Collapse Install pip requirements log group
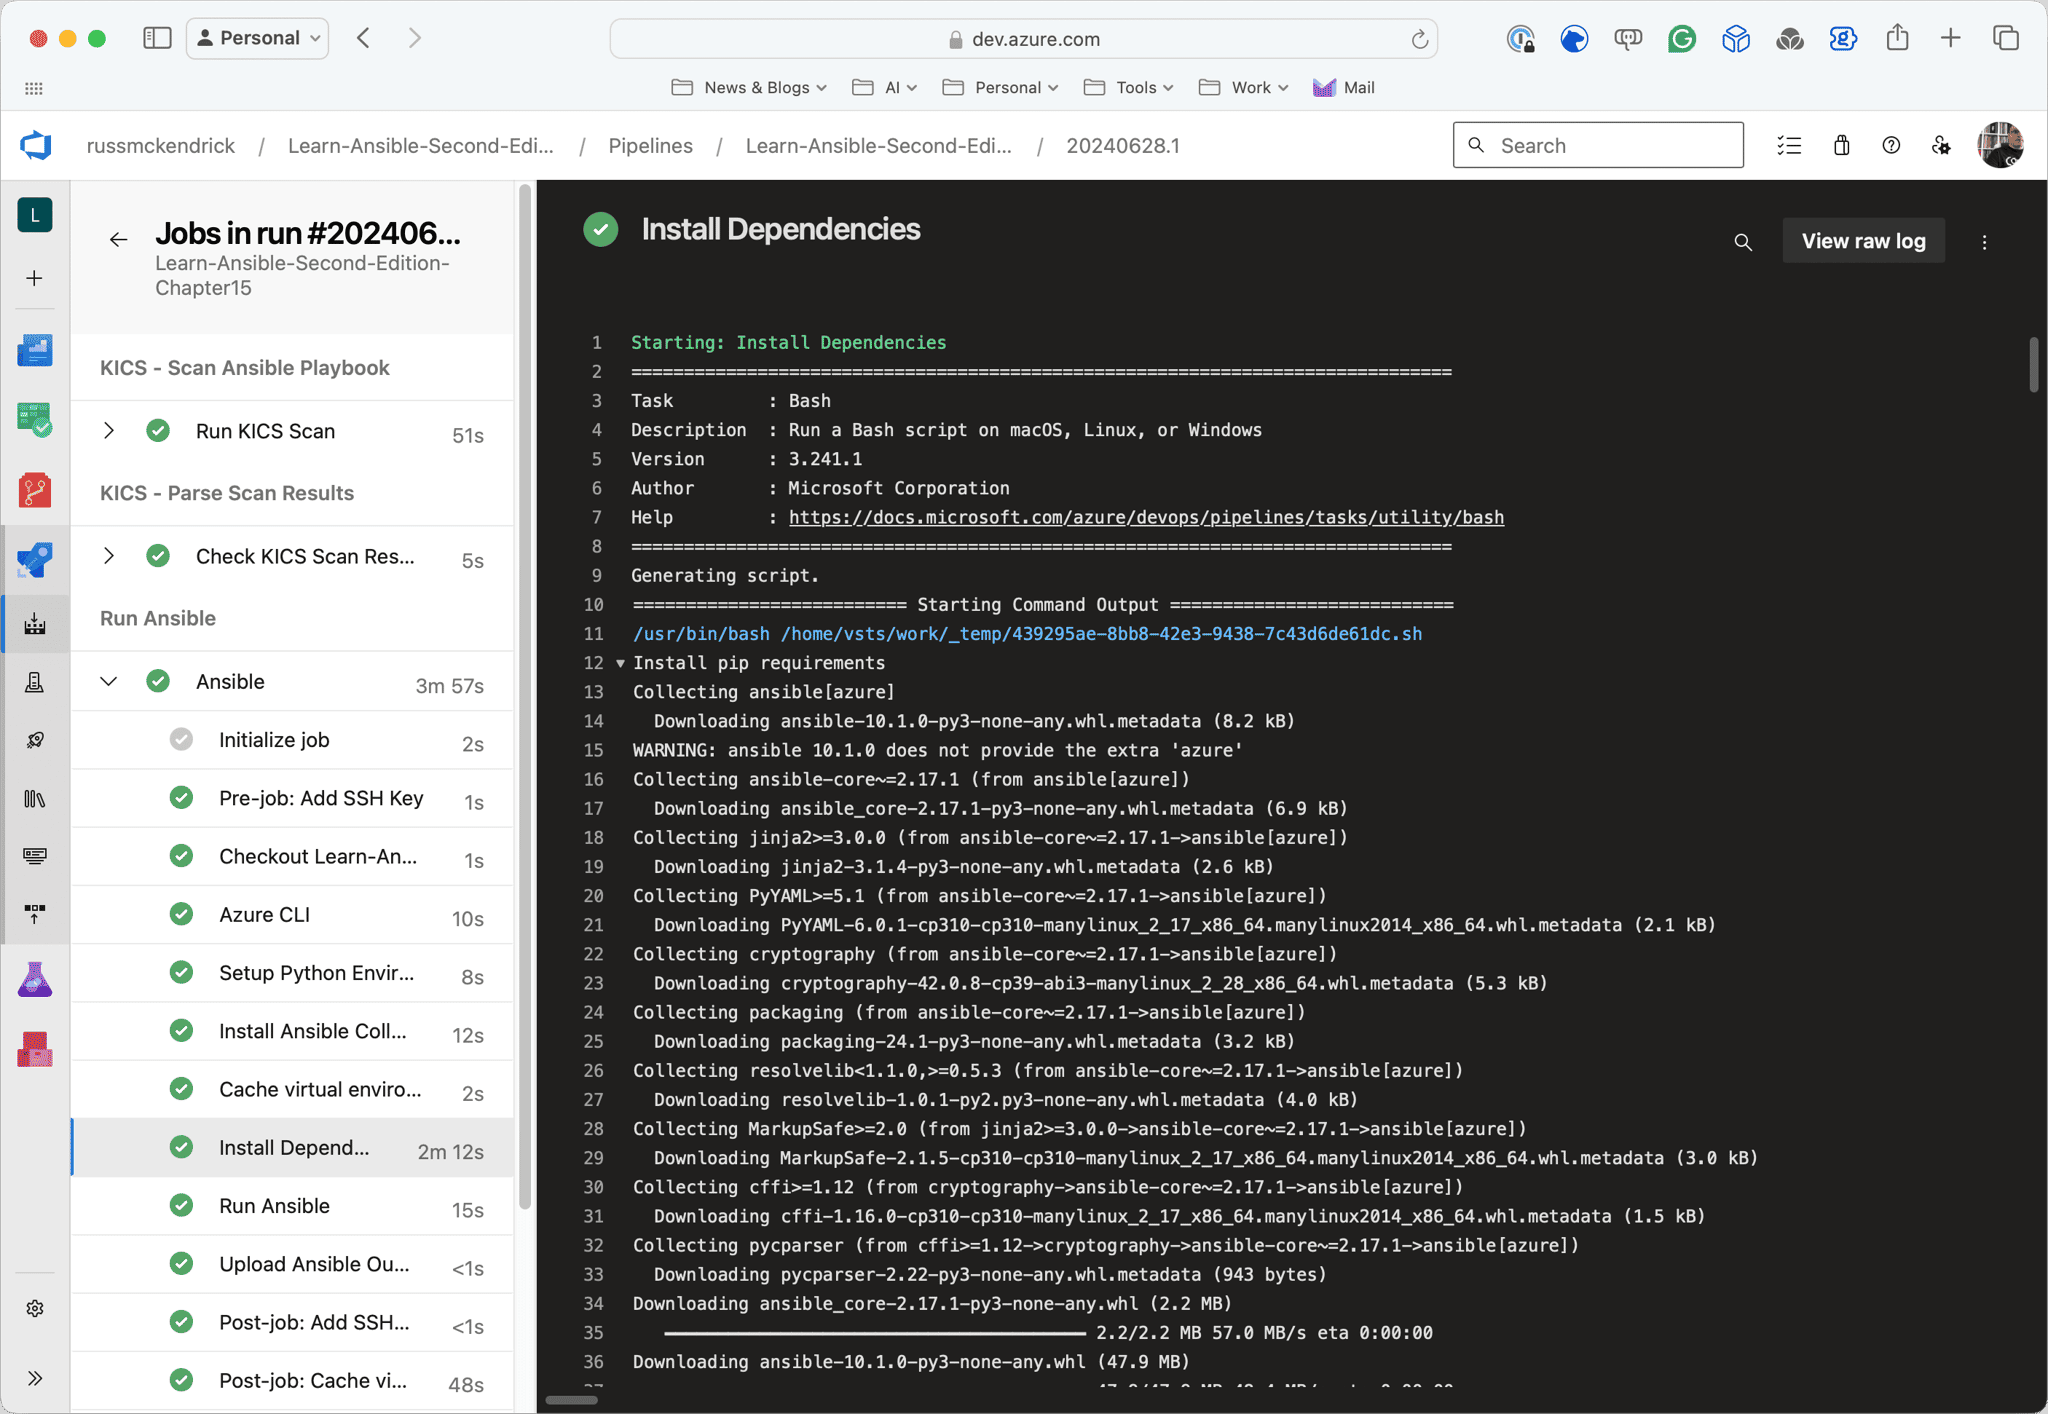The image size is (2048, 1414). click(620, 663)
